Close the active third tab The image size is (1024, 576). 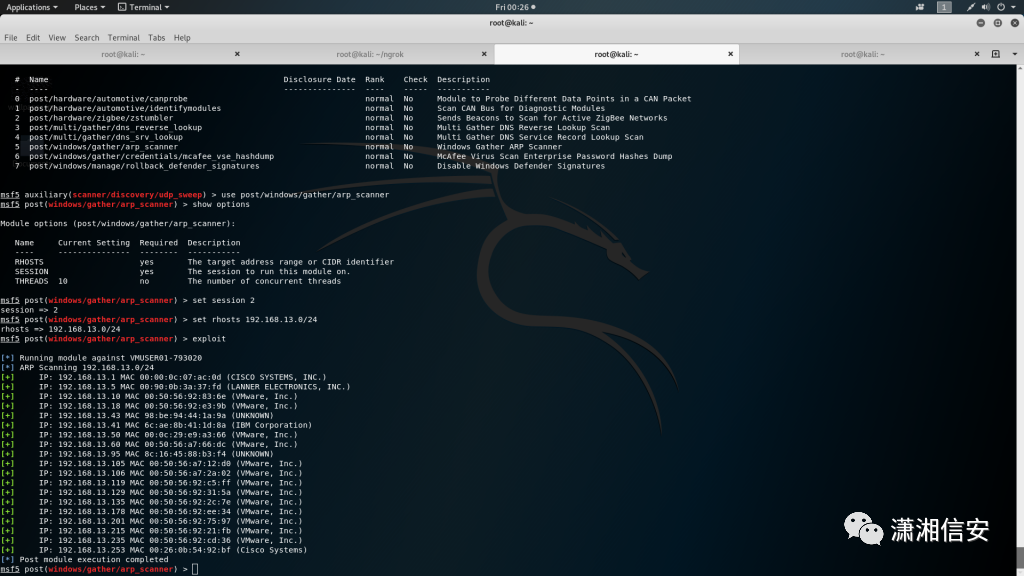(730, 54)
